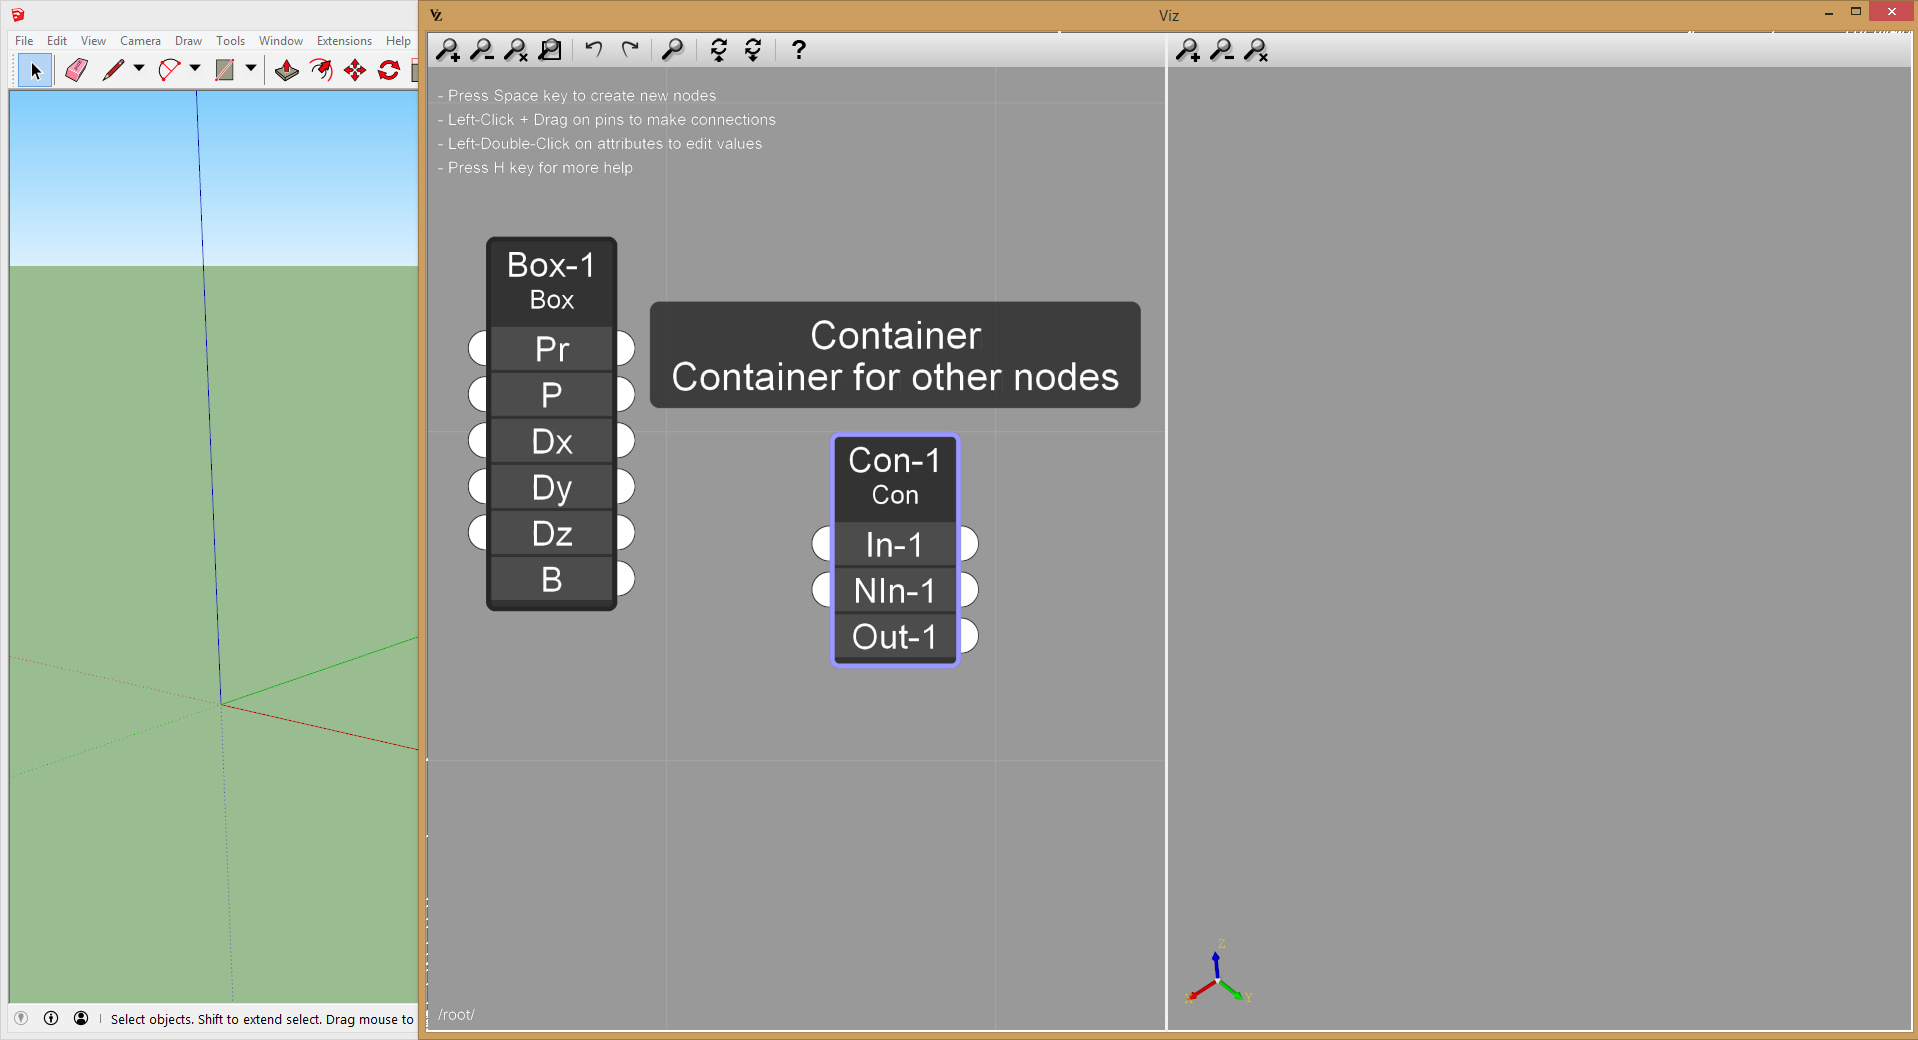Open the Extensions menu

[344, 41]
